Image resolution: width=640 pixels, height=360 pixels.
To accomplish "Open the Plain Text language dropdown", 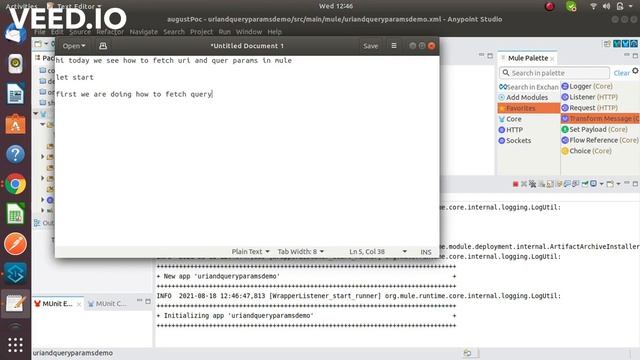I will pyautogui.click(x=251, y=252).
